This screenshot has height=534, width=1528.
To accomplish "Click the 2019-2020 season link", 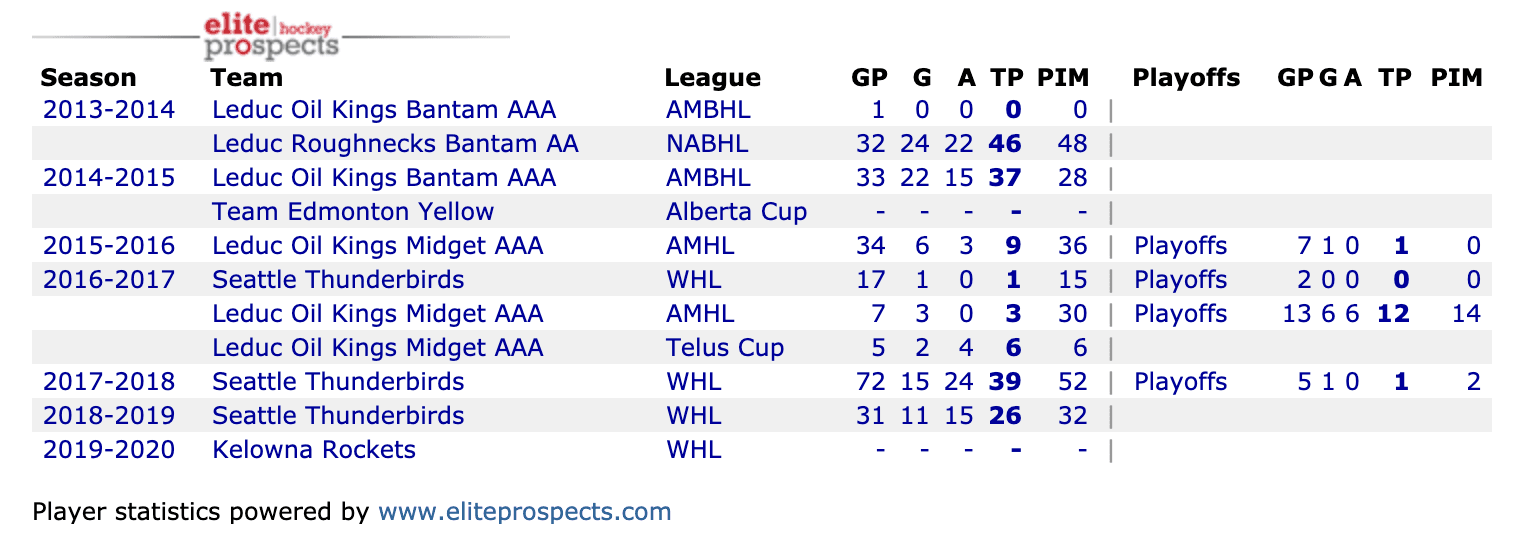I will [x=108, y=450].
